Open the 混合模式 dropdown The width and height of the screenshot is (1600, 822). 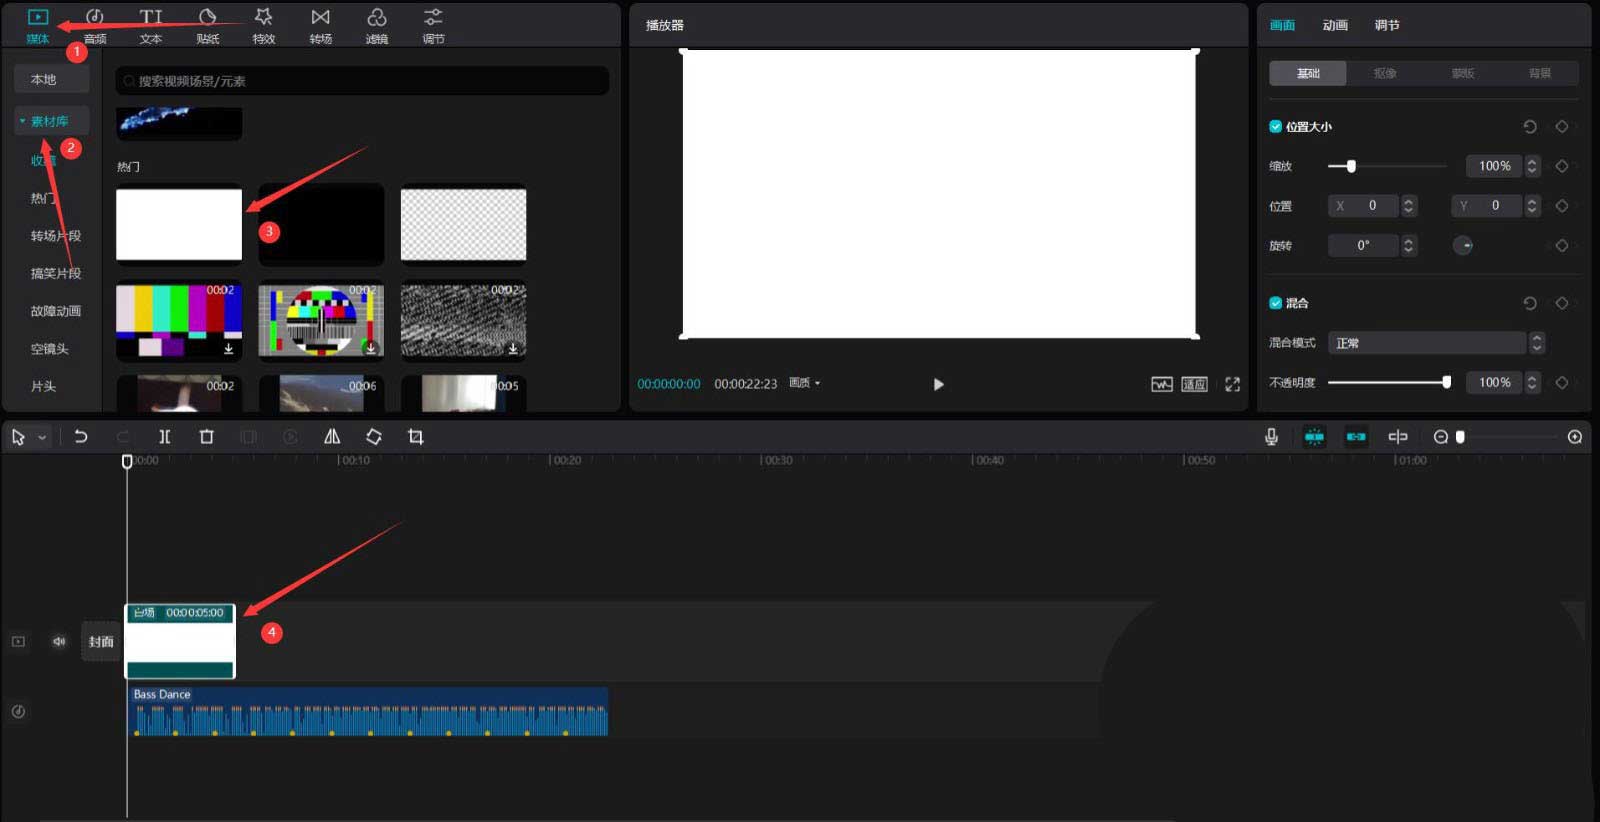[x=1435, y=343]
